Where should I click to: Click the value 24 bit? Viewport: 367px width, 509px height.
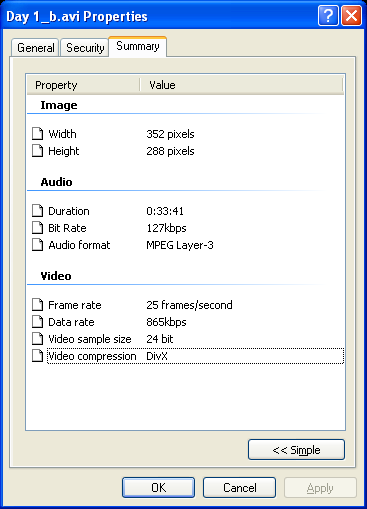[160, 339]
